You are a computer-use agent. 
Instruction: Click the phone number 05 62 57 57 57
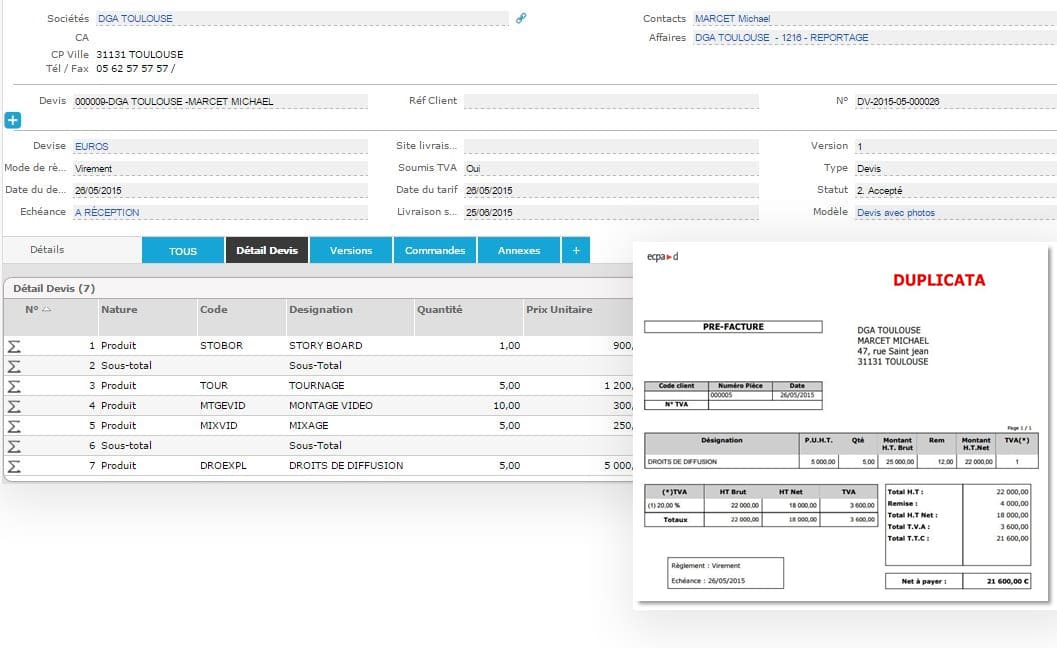[132, 69]
